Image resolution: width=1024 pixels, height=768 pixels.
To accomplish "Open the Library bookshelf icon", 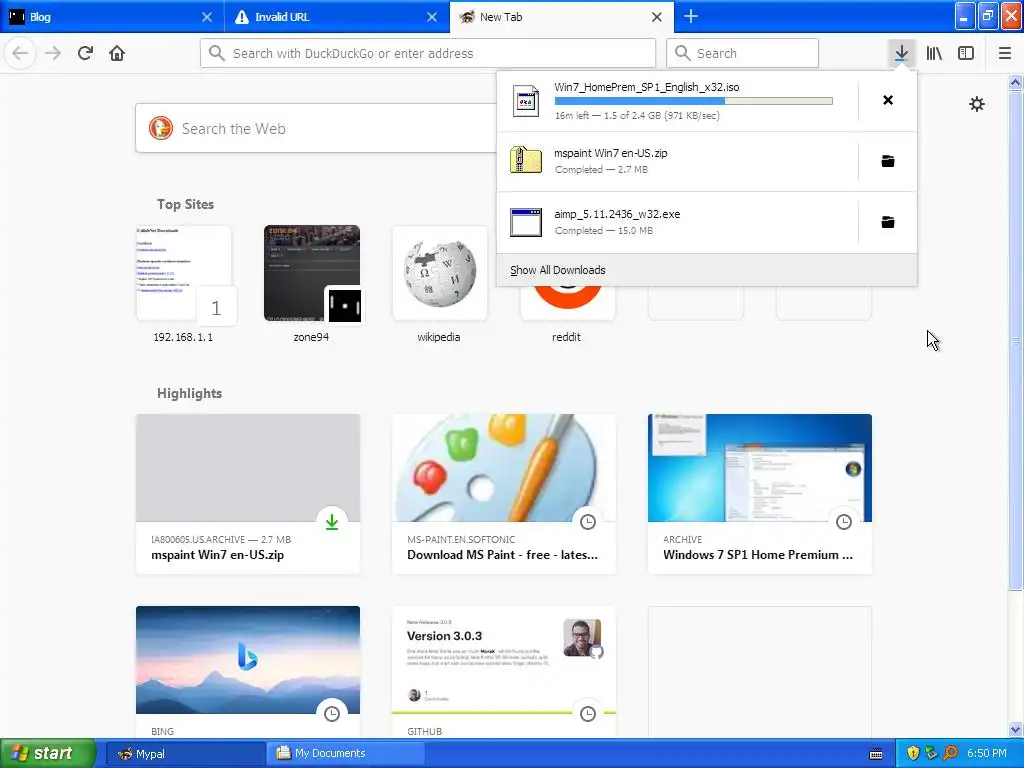I will coord(934,53).
